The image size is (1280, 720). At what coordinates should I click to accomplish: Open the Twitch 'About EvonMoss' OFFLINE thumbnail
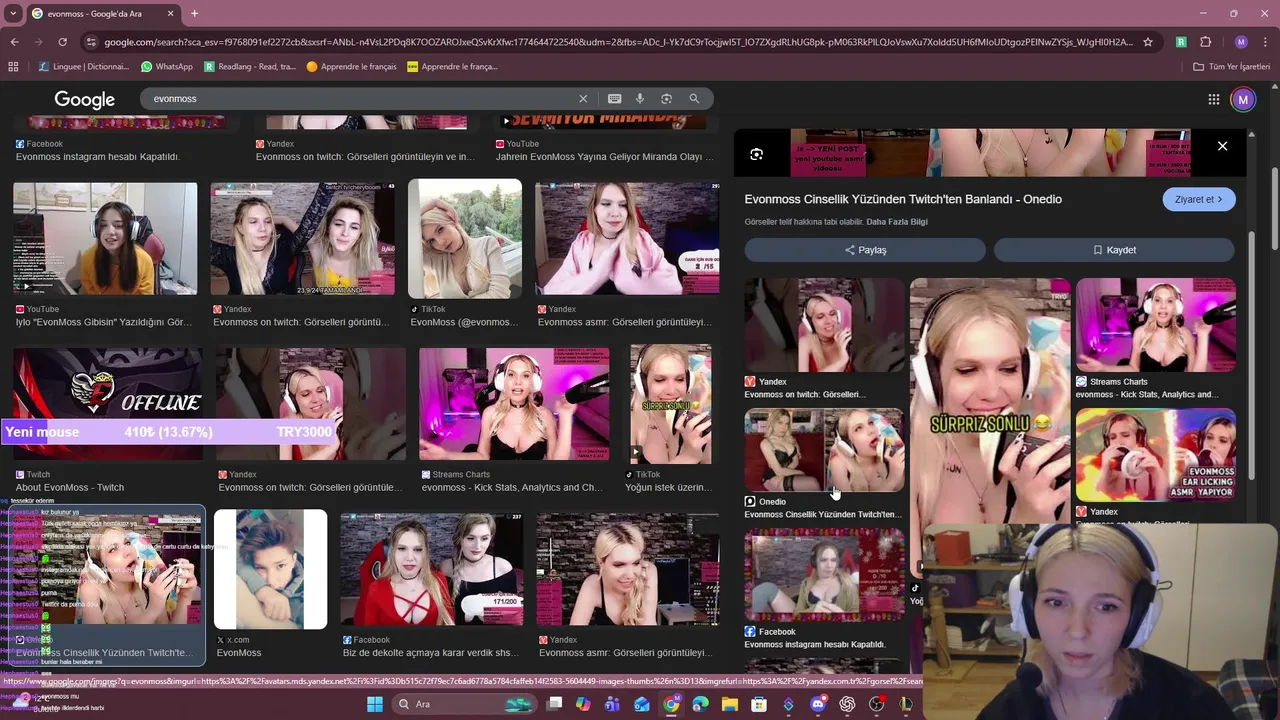coord(108,404)
